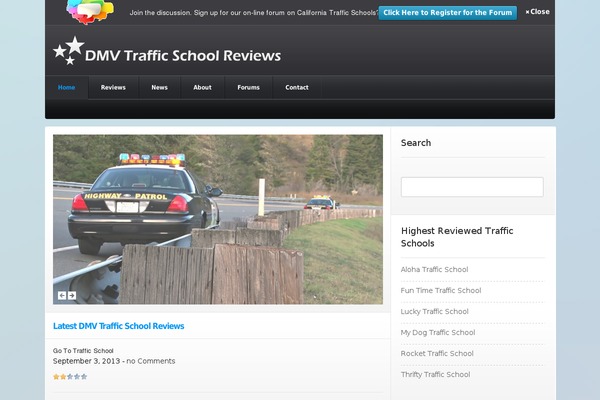Click the Latest DMV Traffic School Reviews heading
Screen dimensions: 600x400
point(119,326)
